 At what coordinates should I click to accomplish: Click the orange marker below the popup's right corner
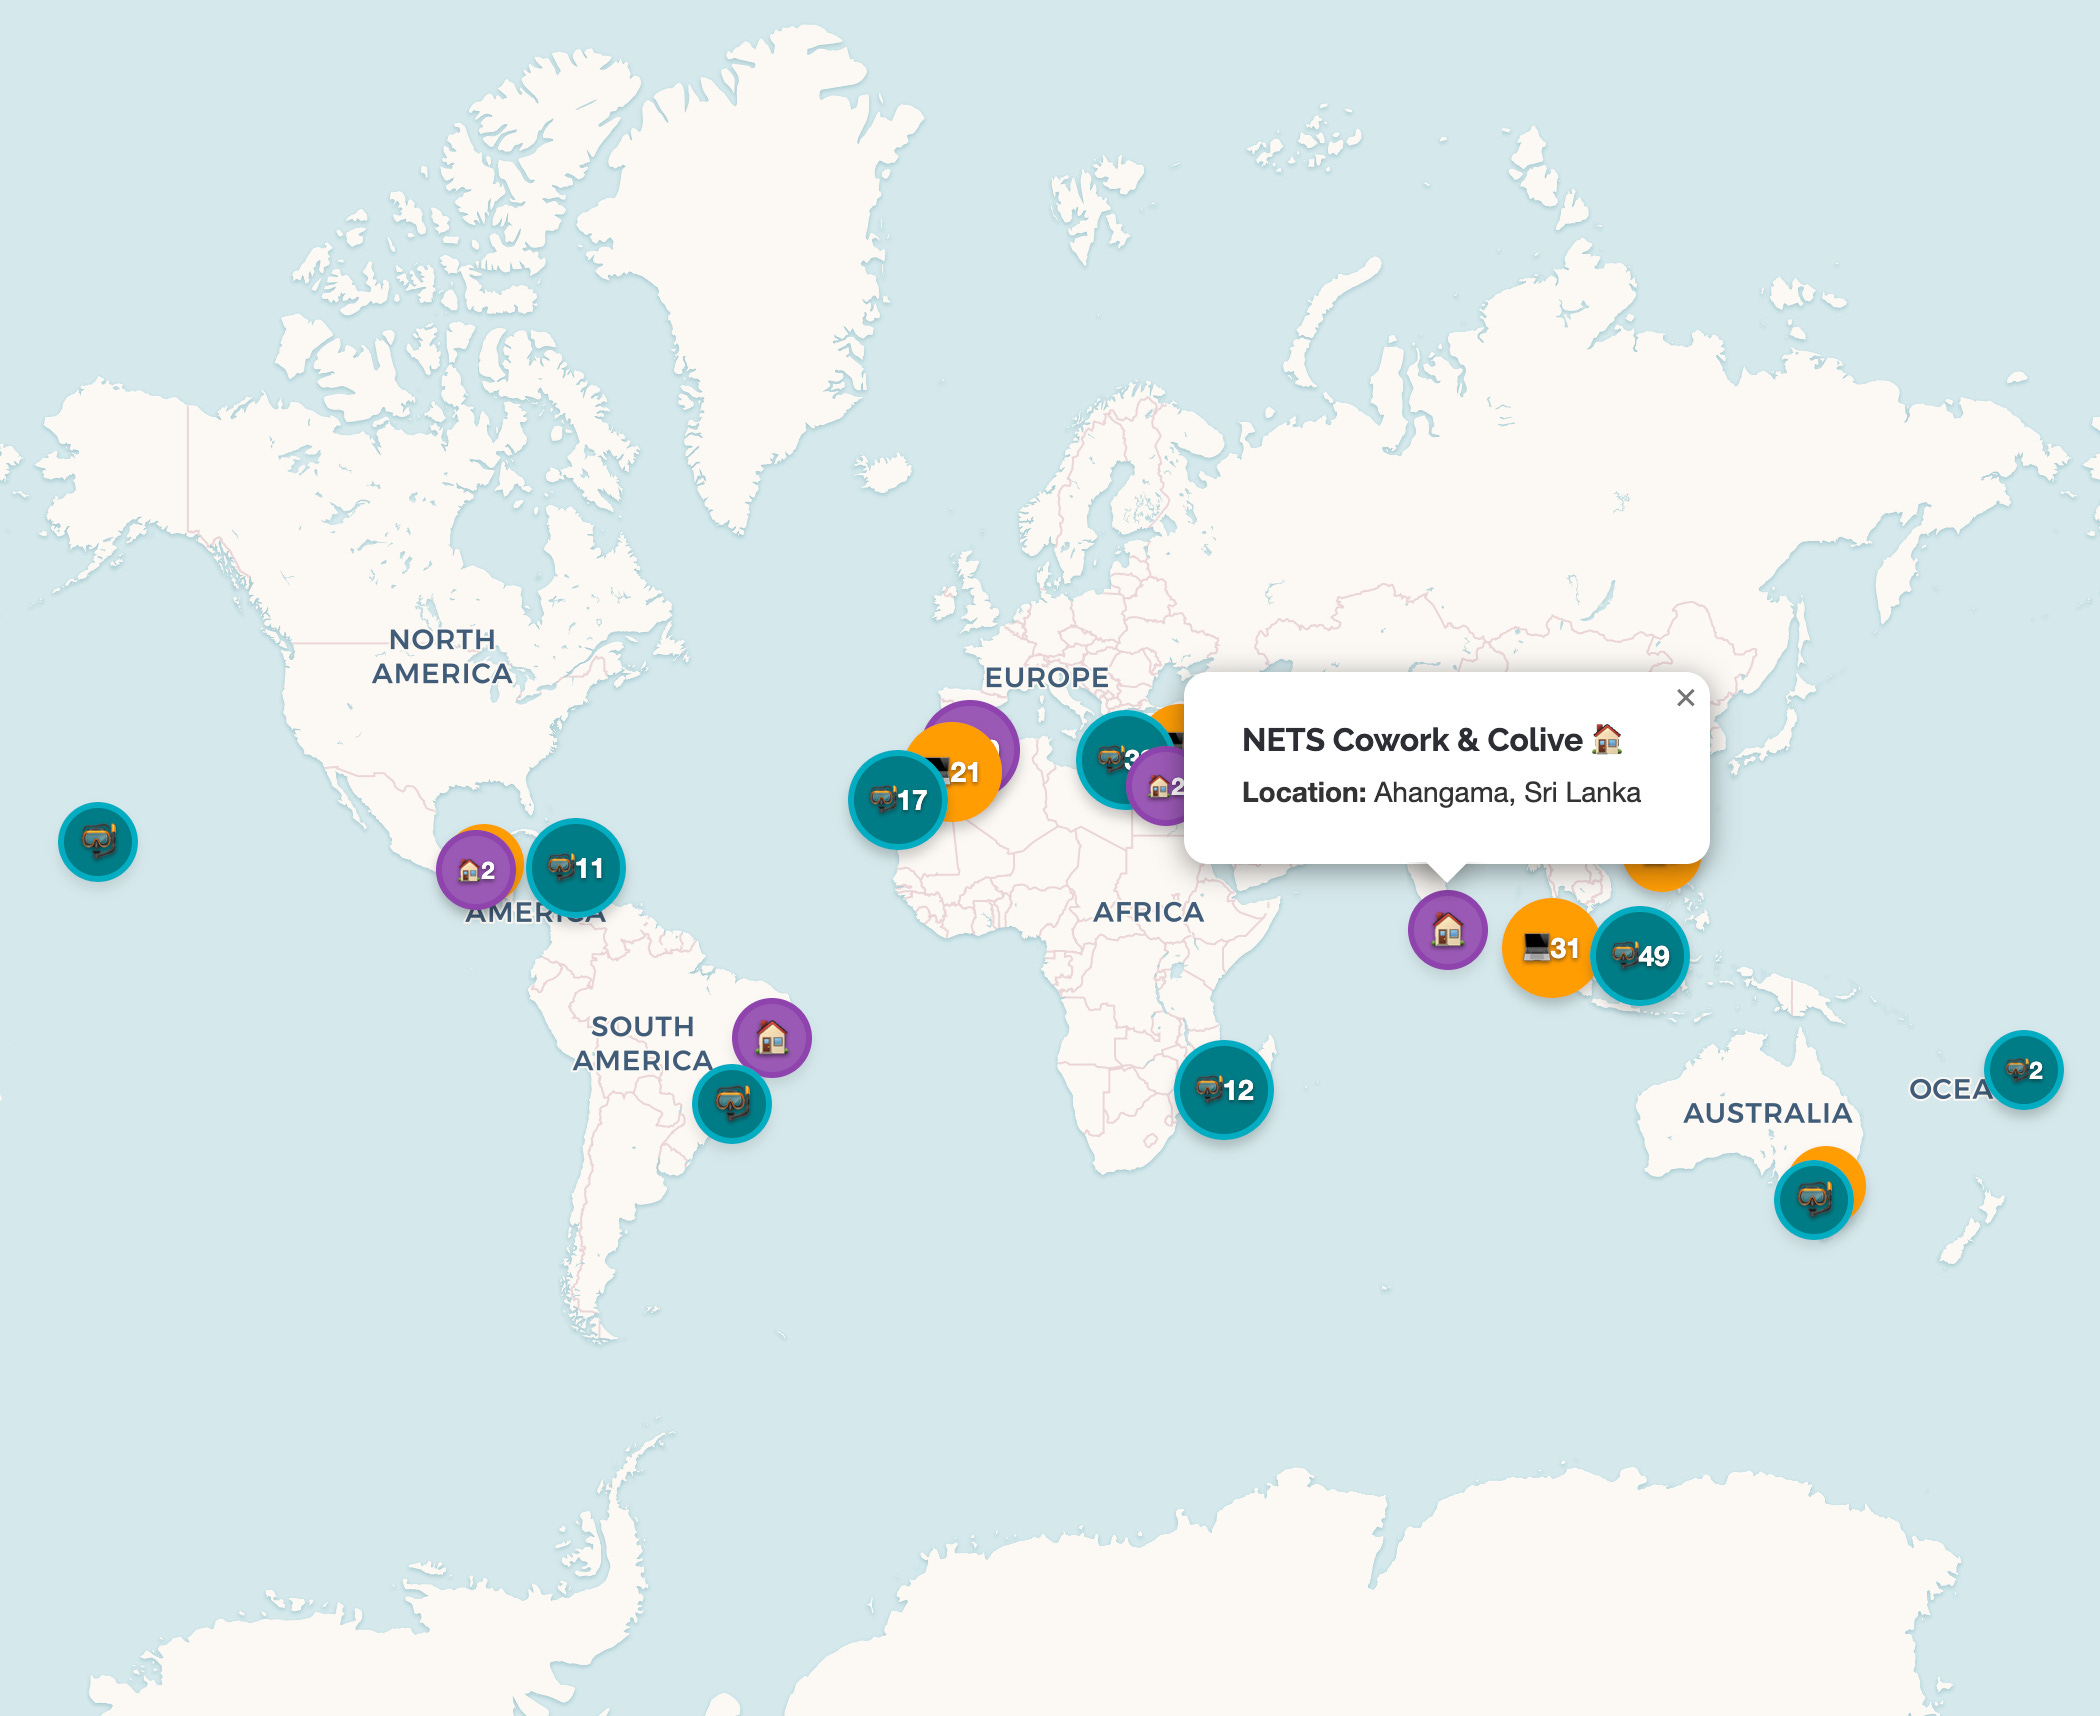pos(1662,876)
